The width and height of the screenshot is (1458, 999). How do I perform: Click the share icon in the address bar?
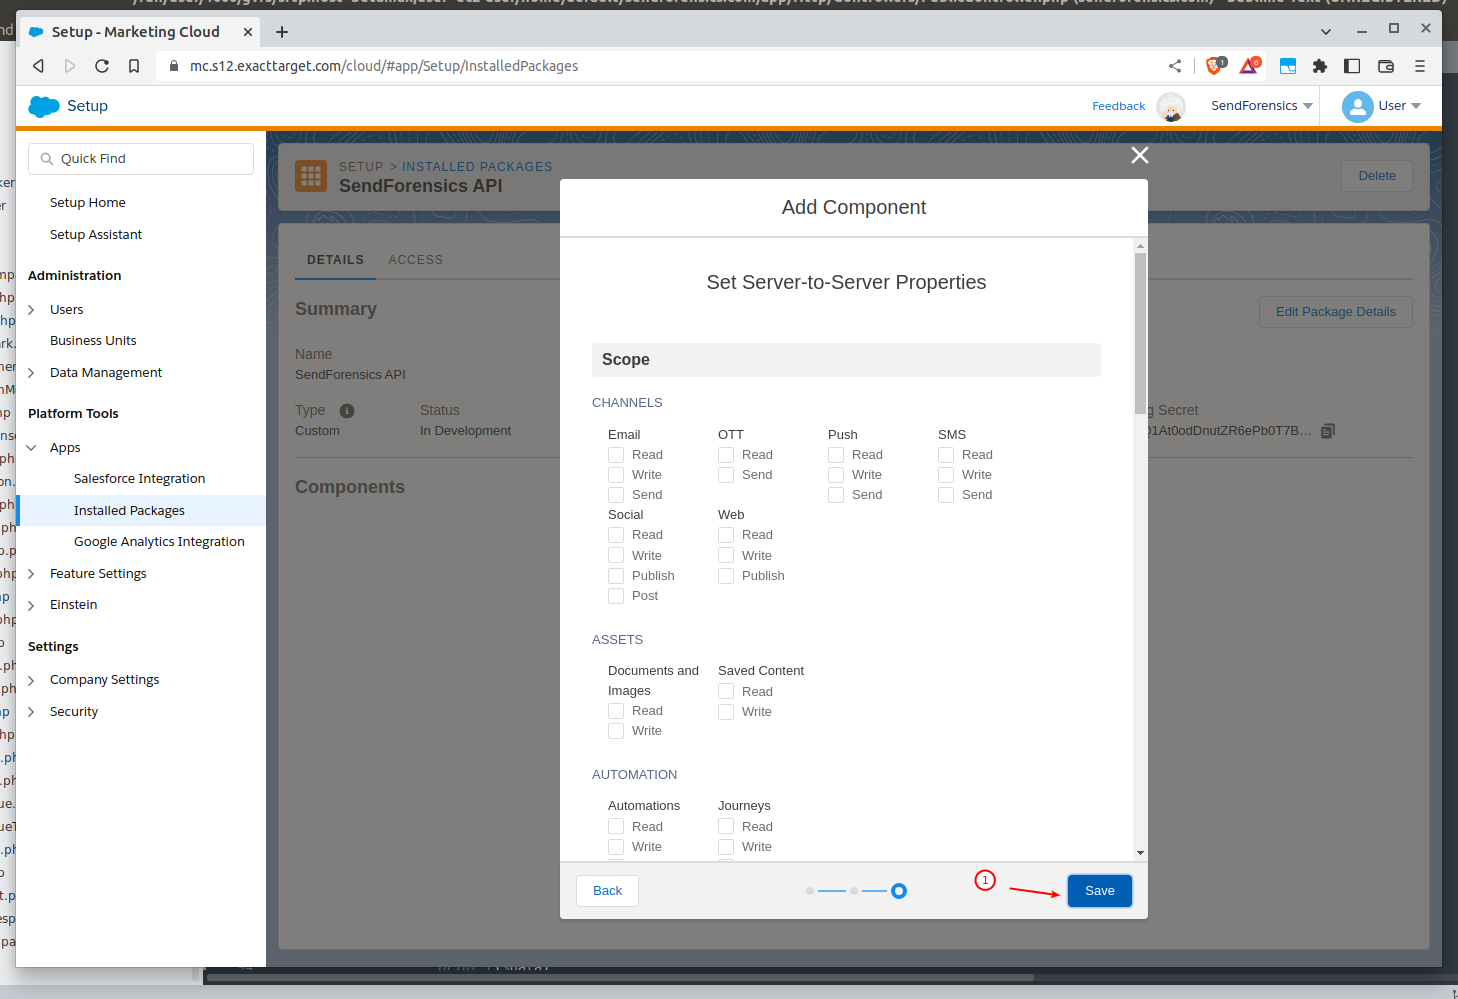point(1175,66)
